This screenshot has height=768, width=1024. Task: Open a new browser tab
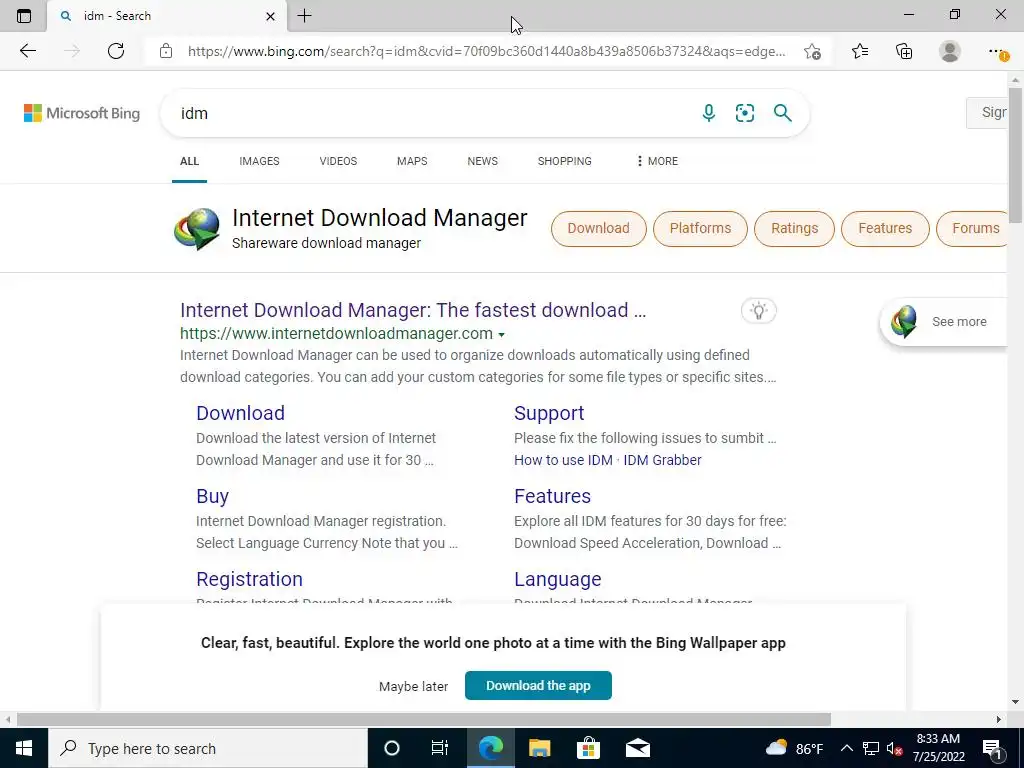[x=304, y=16]
